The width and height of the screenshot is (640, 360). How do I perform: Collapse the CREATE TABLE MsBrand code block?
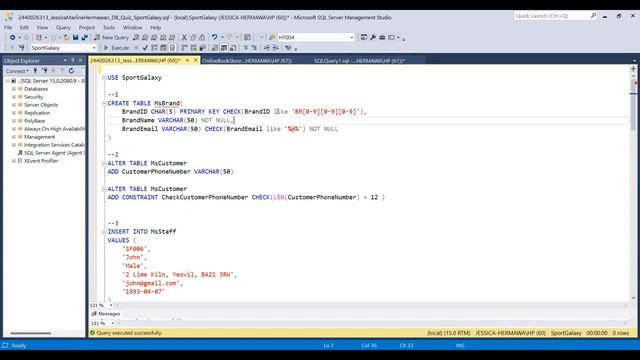pyautogui.click(x=104, y=103)
